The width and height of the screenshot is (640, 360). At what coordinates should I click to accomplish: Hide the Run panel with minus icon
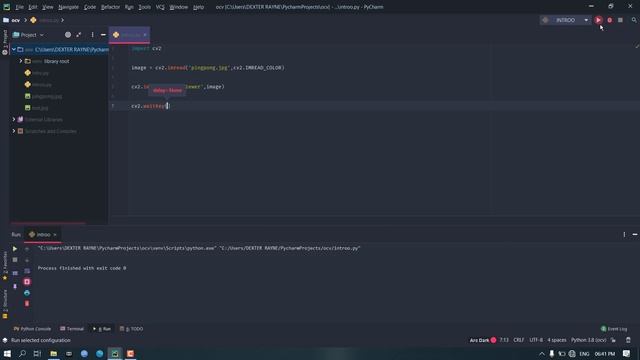point(635,234)
